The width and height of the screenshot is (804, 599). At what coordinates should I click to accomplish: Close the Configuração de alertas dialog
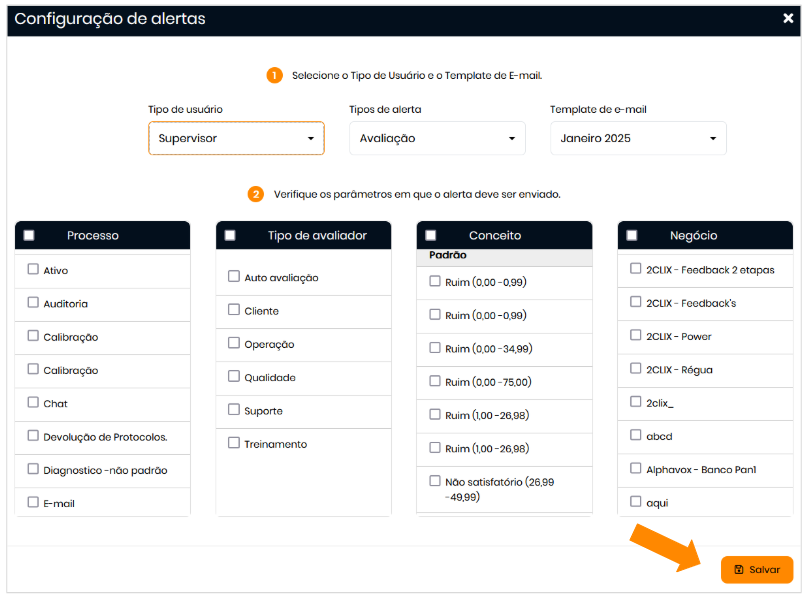click(788, 18)
